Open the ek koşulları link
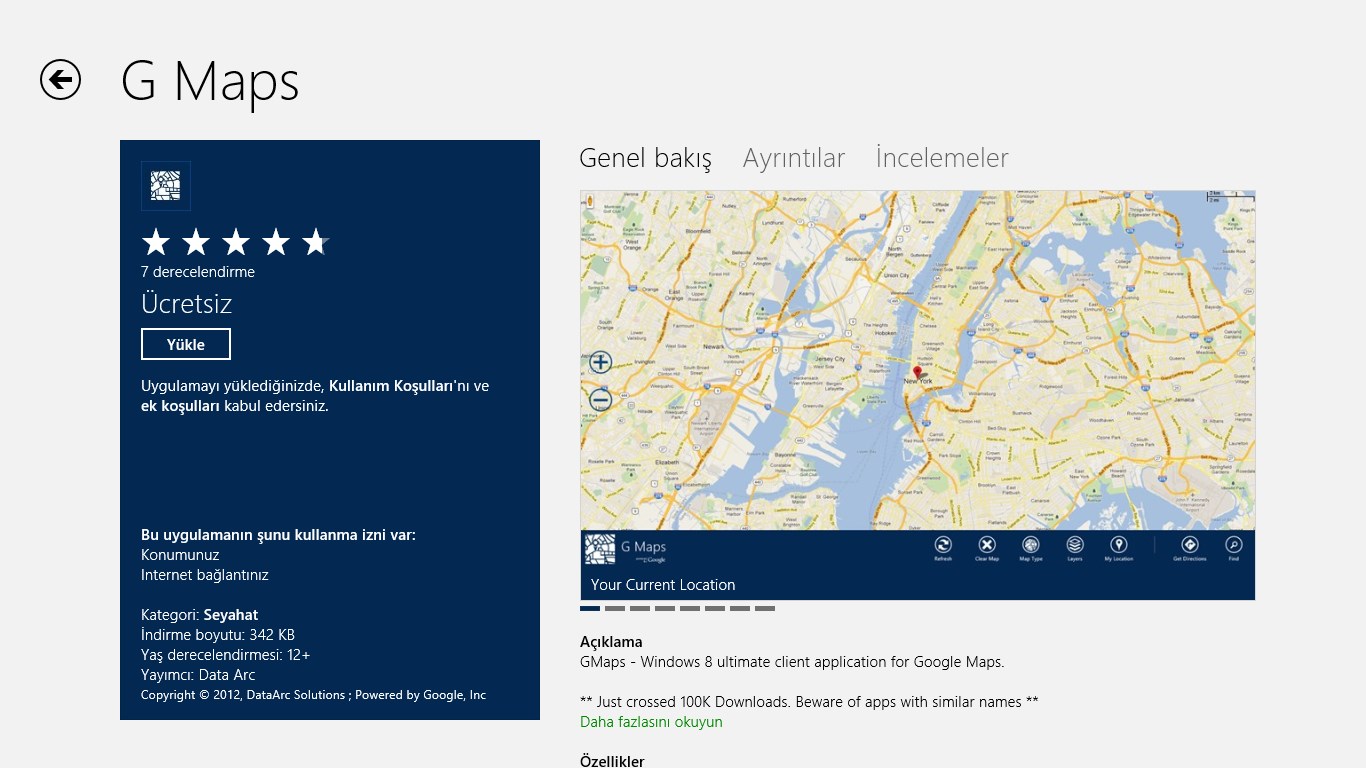The height and width of the screenshot is (768, 1366). click(180, 406)
